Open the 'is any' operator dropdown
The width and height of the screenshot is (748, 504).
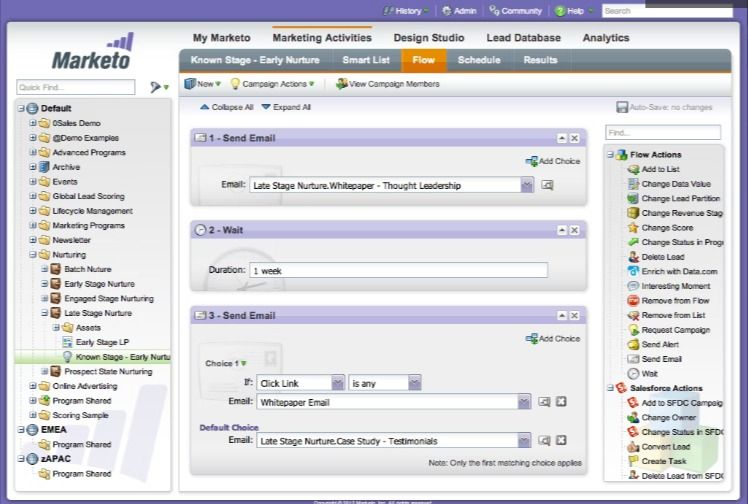click(415, 383)
